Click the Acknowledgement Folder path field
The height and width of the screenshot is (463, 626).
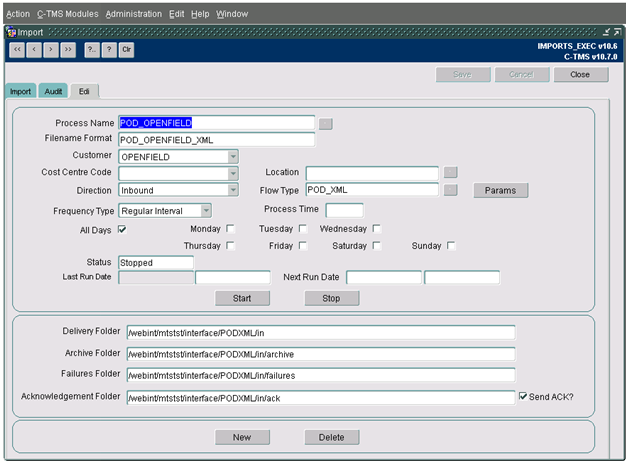coord(321,398)
